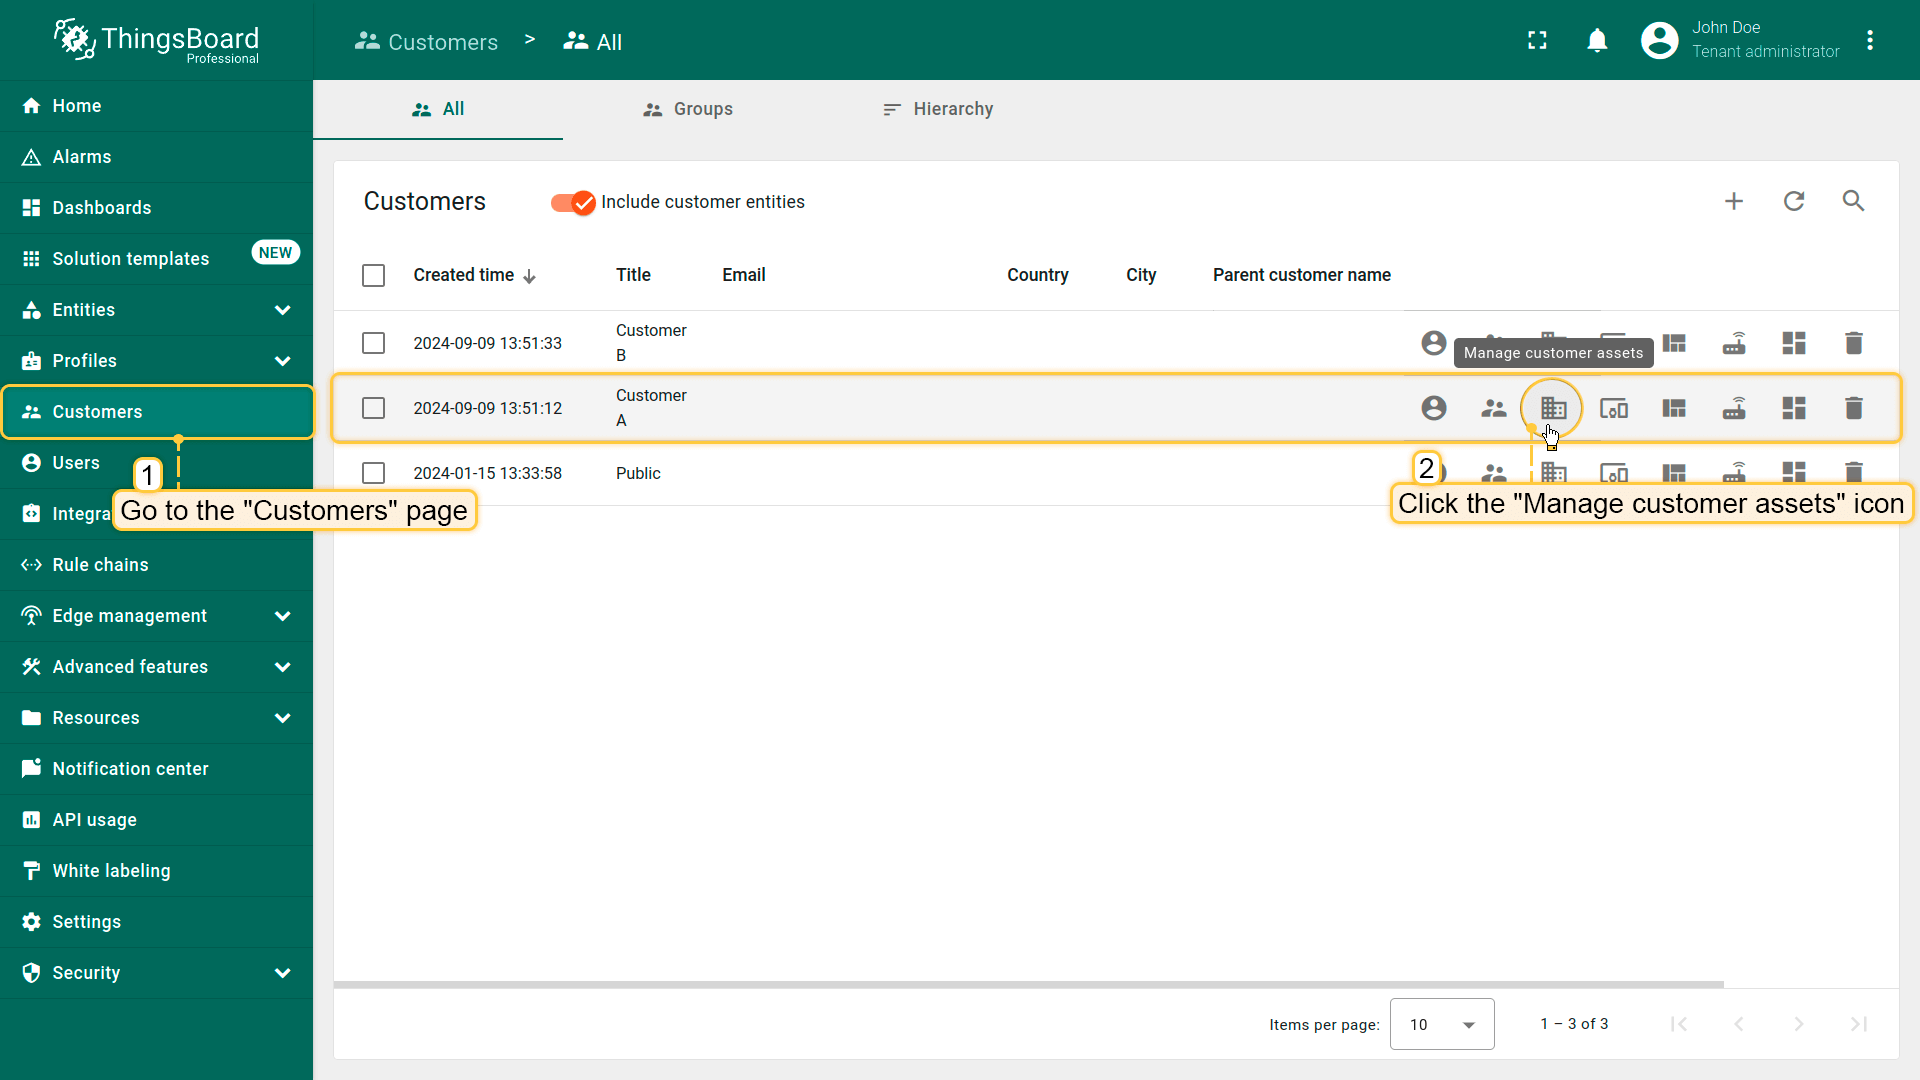1920x1080 pixels.
Task: Refresh the customers table
Action: pos(1794,201)
